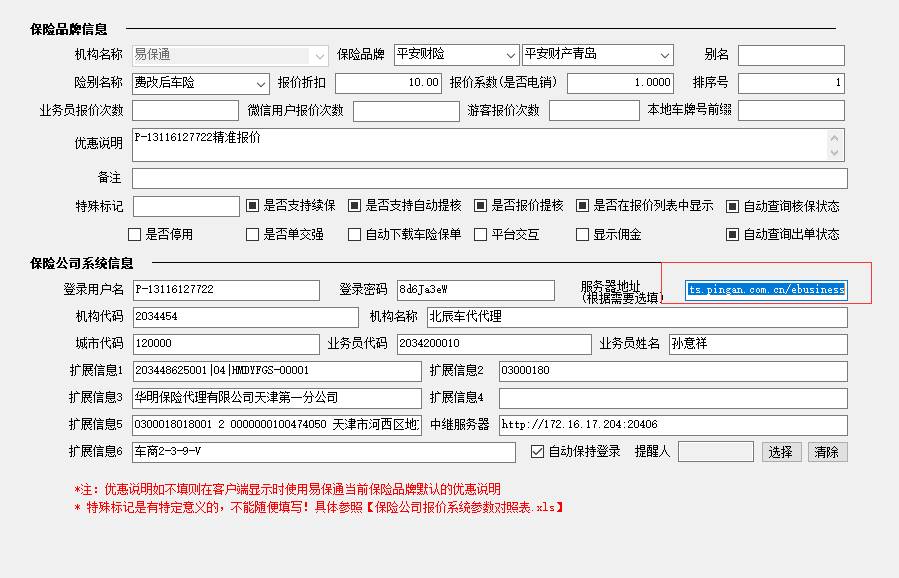Click the 机构代码 field 2034454
Screen dimensions: 899x578
point(245,317)
